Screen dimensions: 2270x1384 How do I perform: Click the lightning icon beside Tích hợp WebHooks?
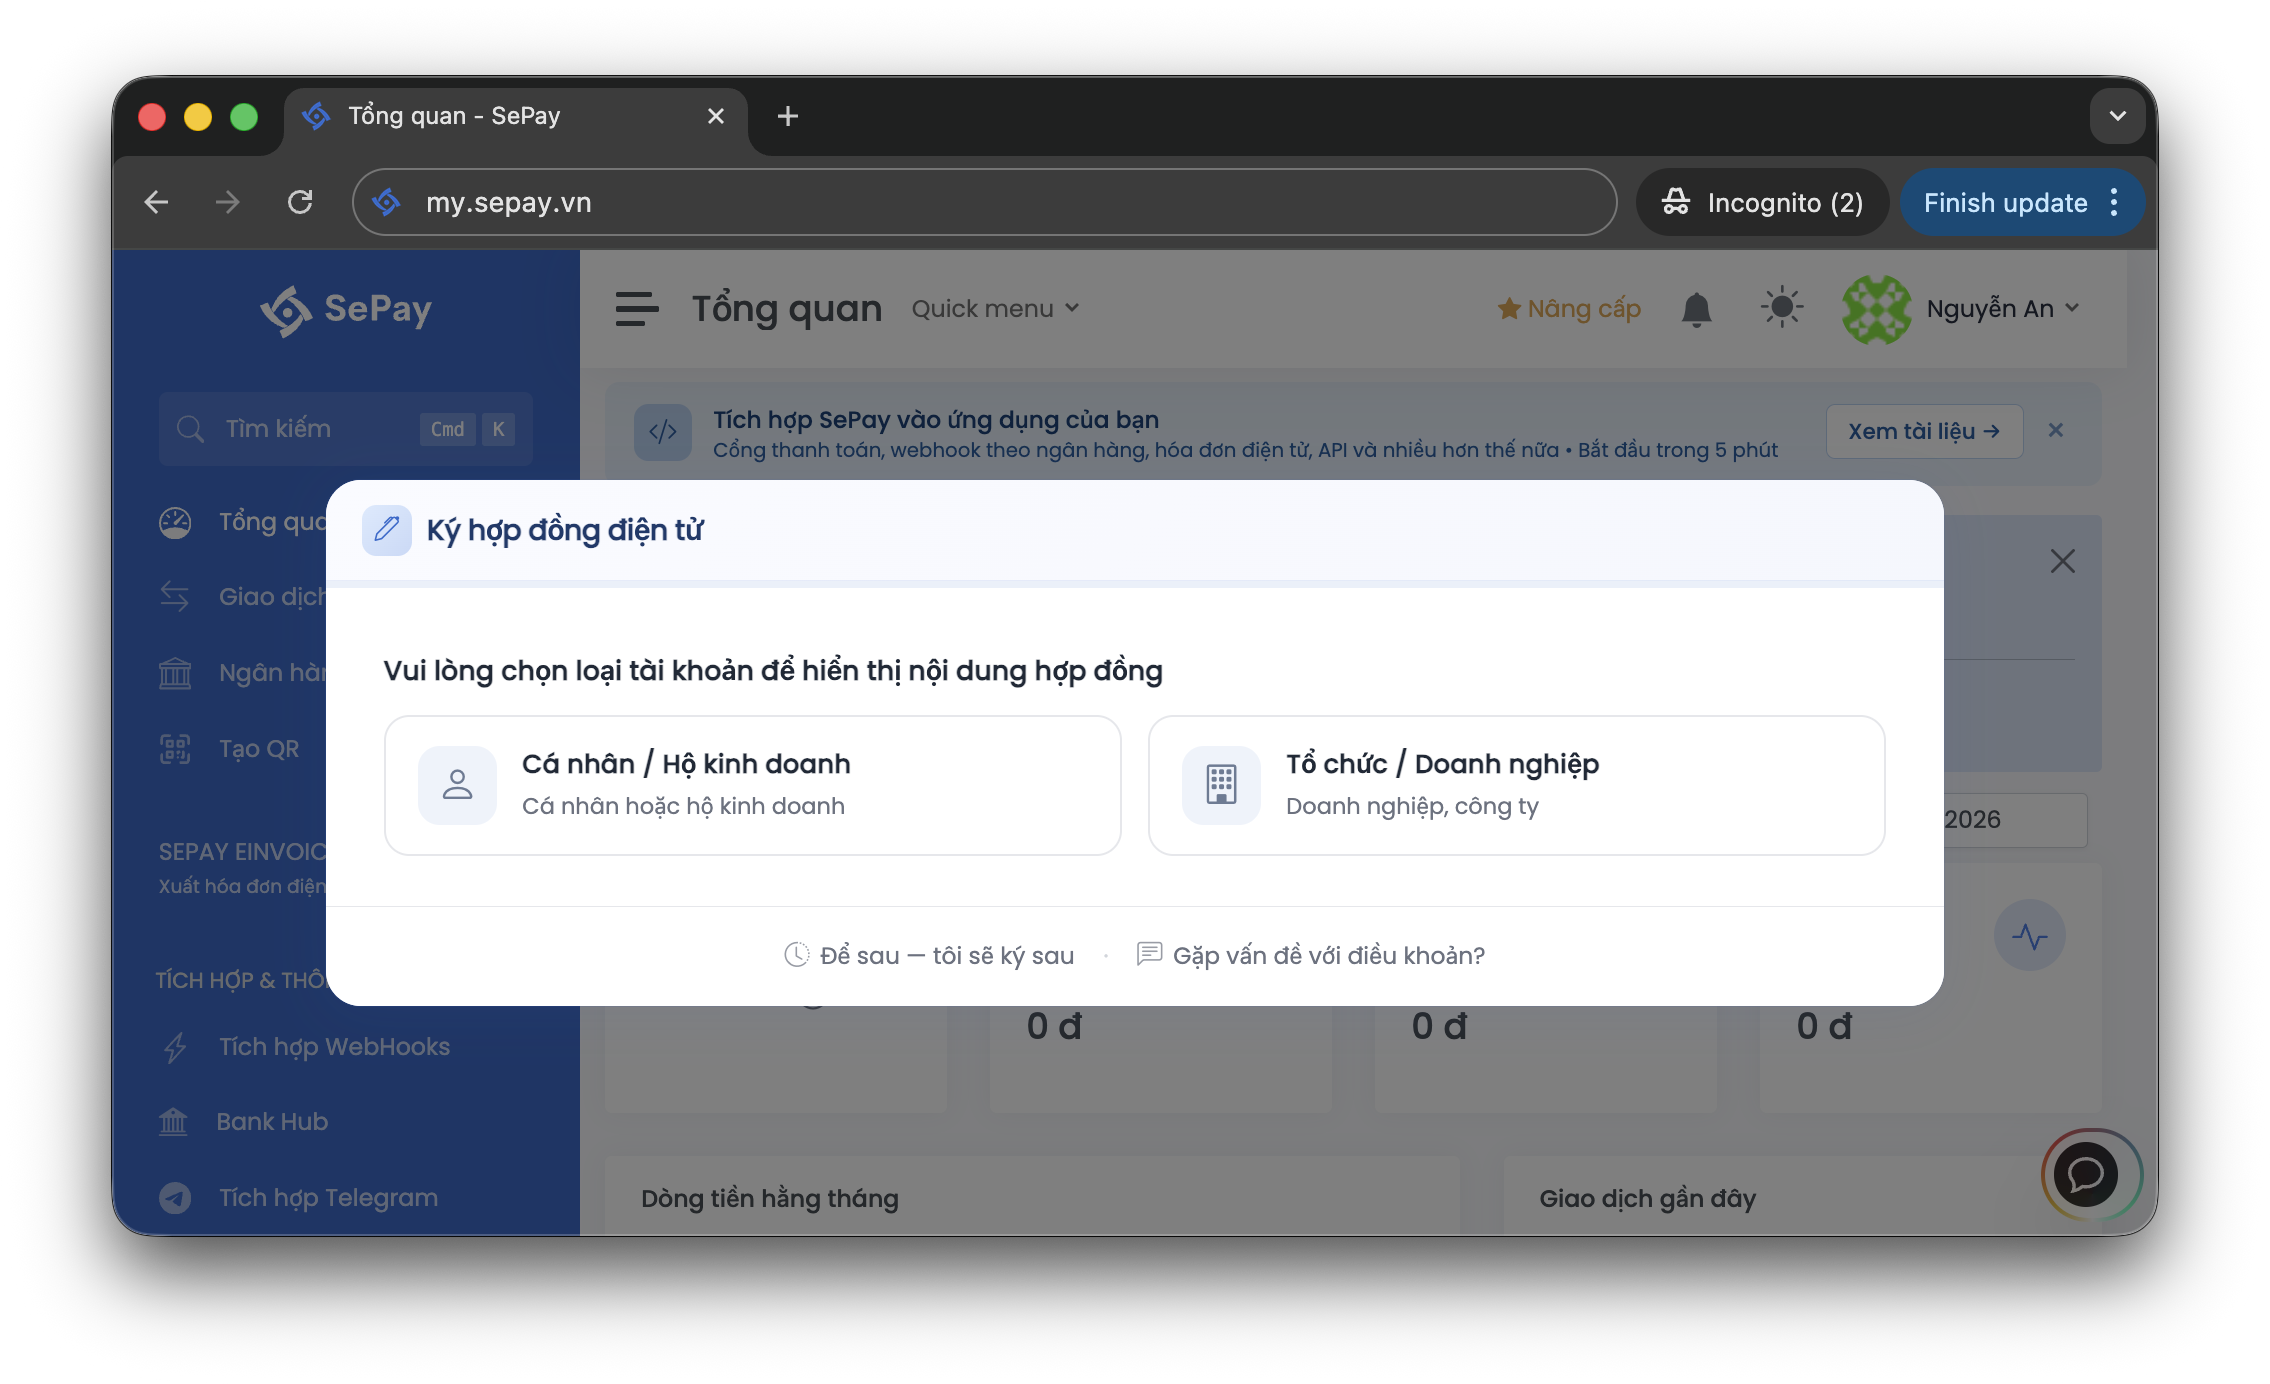tap(175, 1047)
